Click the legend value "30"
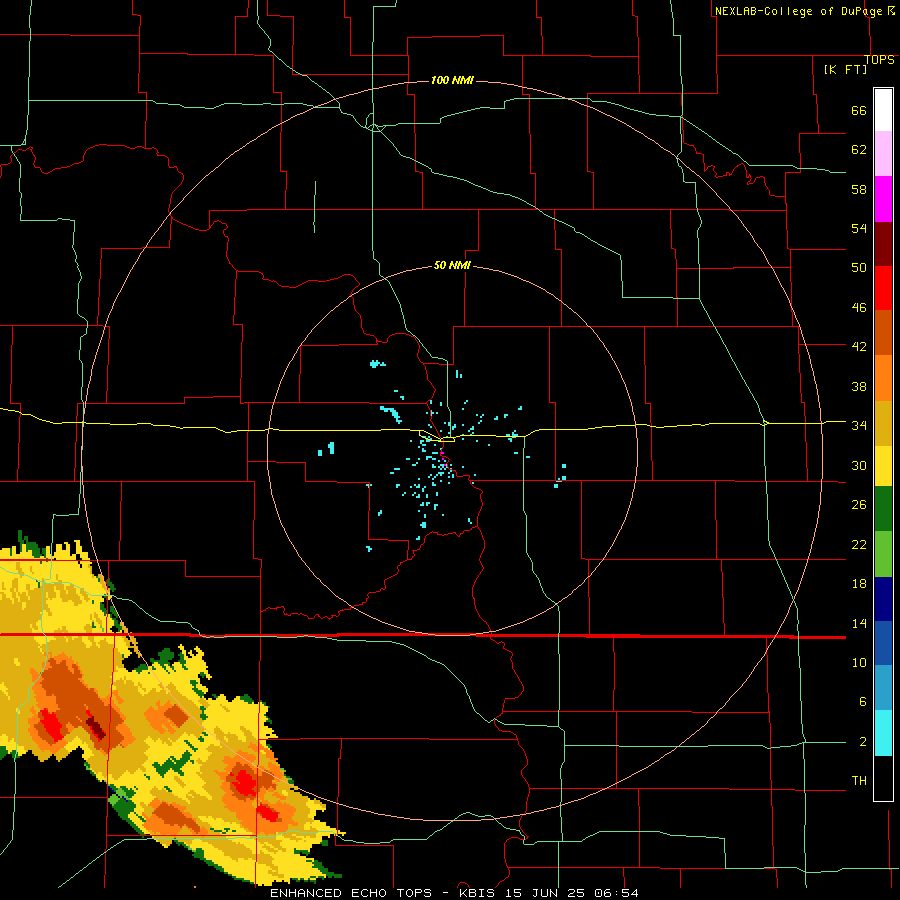 859,465
